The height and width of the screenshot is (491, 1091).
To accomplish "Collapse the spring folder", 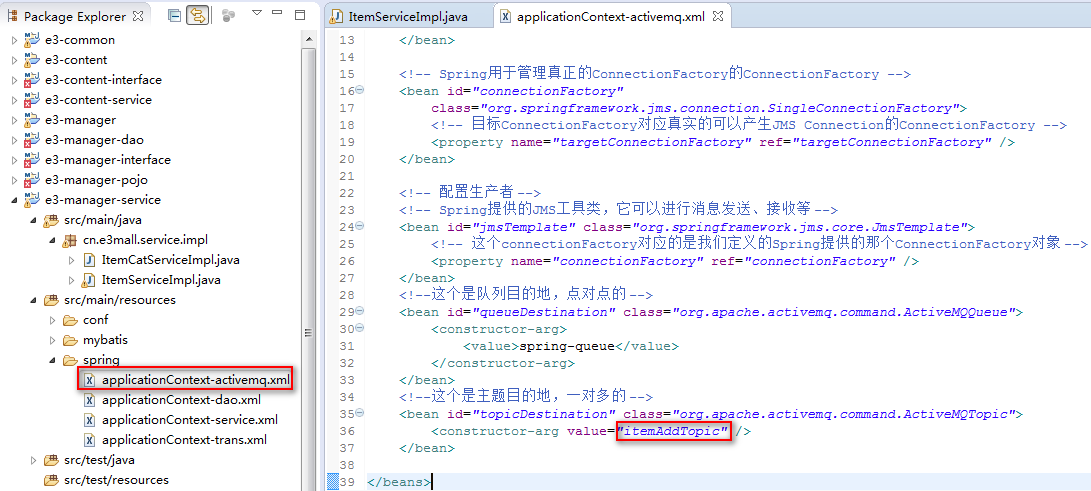I will pyautogui.click(x=53, y=360).
